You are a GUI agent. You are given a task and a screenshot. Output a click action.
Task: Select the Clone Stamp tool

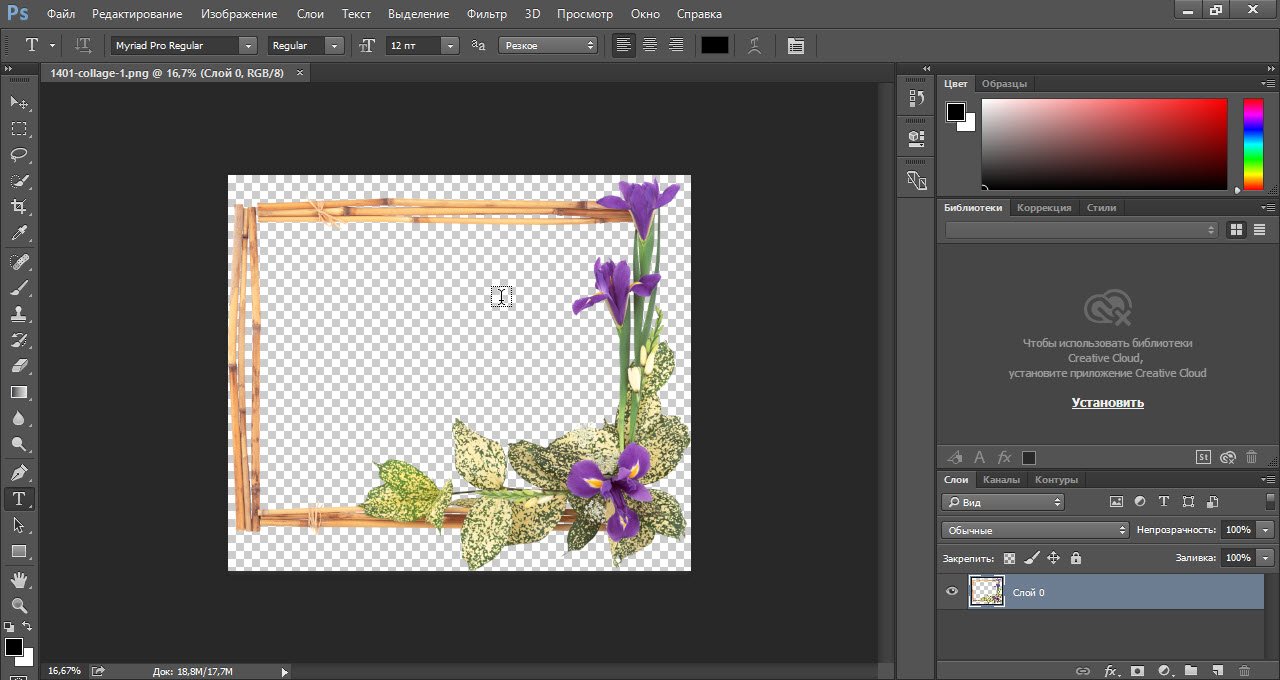19,314
